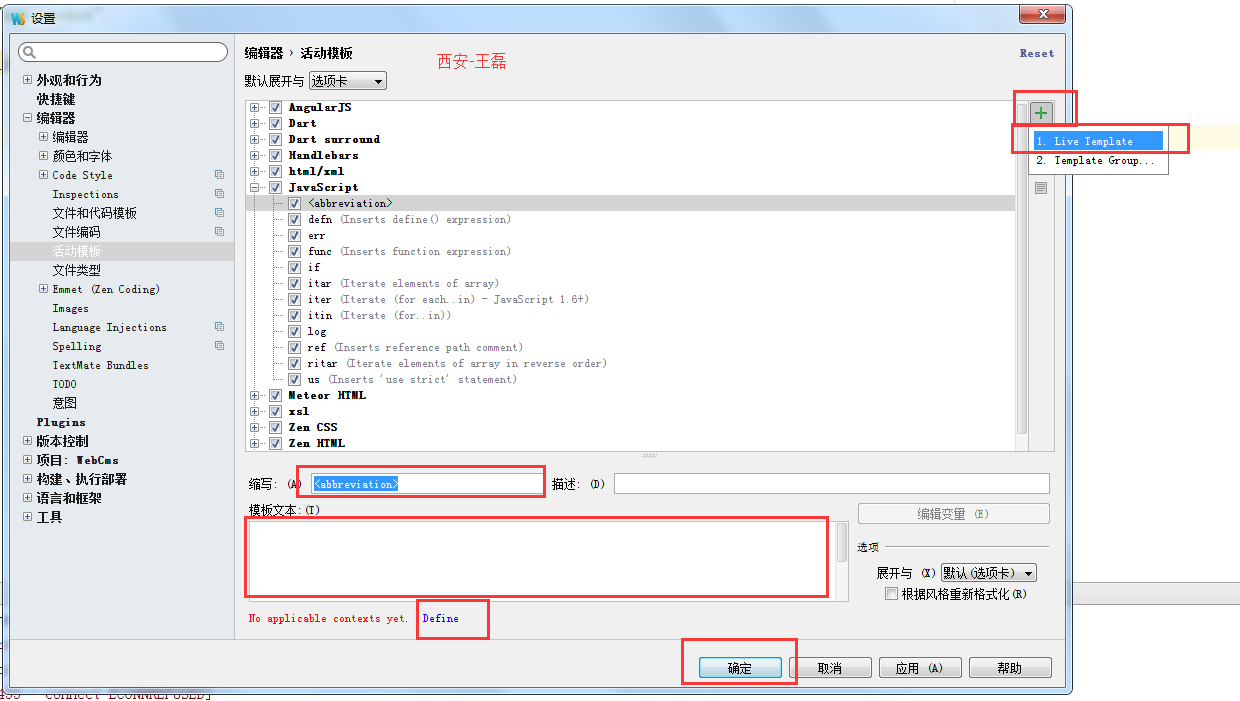Choose Template Group from the popup menu
Screen dimensions: 1240x701
click(1098, 158)
